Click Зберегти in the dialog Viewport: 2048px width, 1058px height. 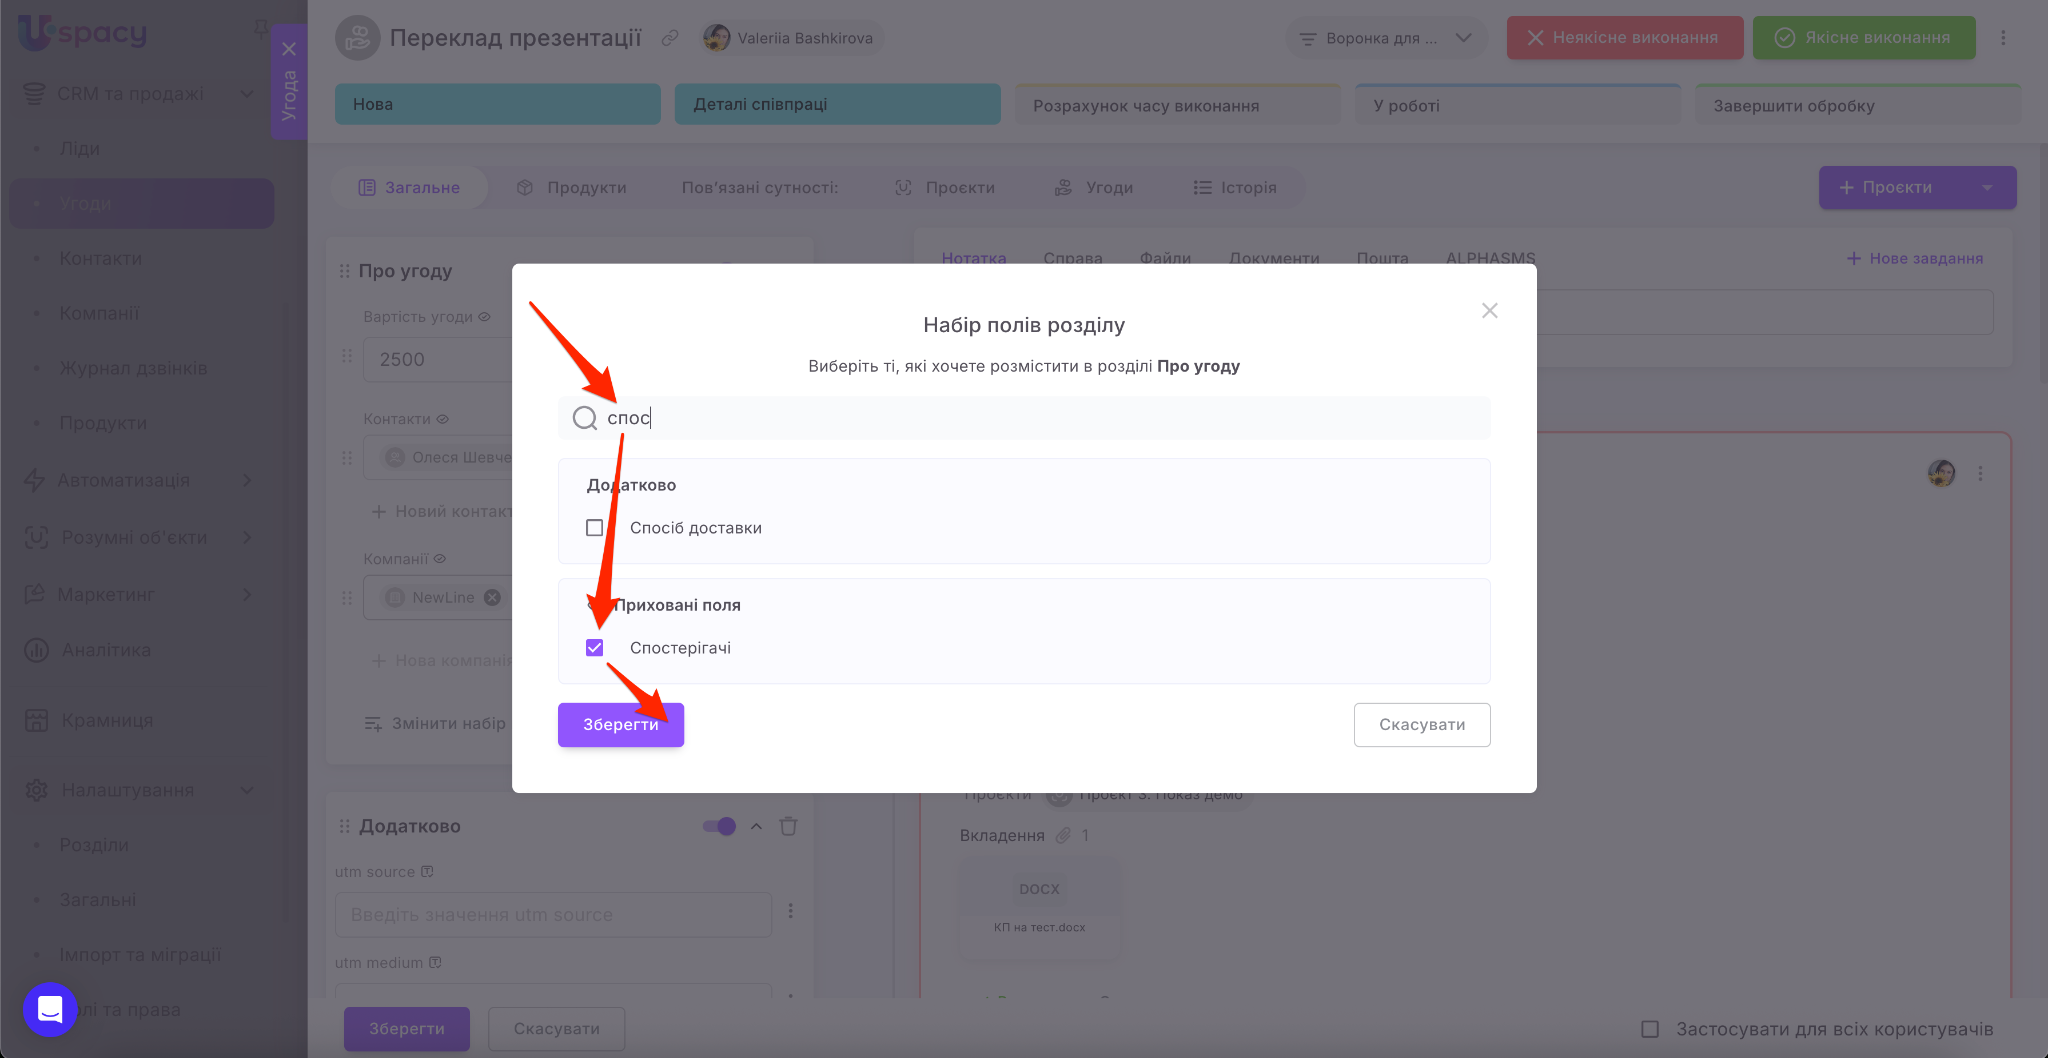(620, 725)
